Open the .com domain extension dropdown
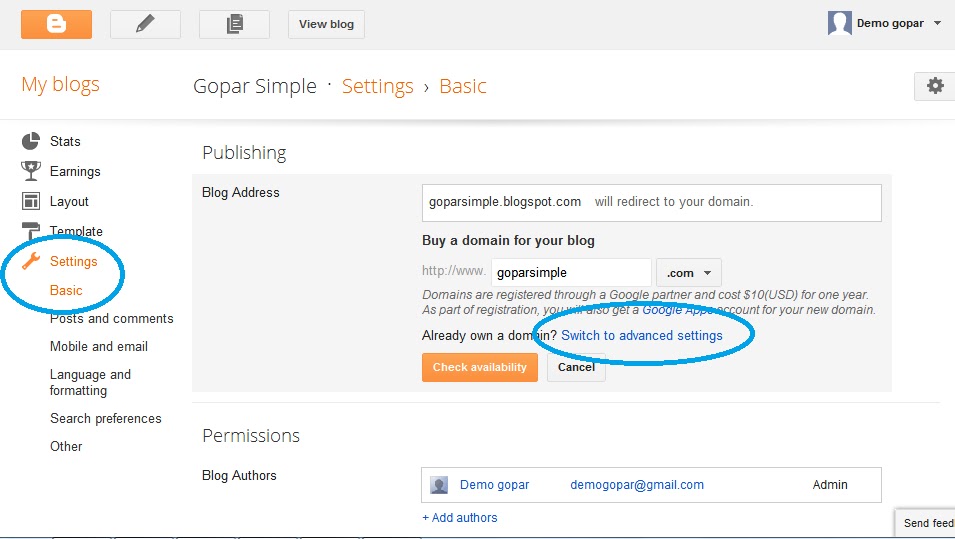Viewport: 955px width, 539px height. click(x=689, y=273)
